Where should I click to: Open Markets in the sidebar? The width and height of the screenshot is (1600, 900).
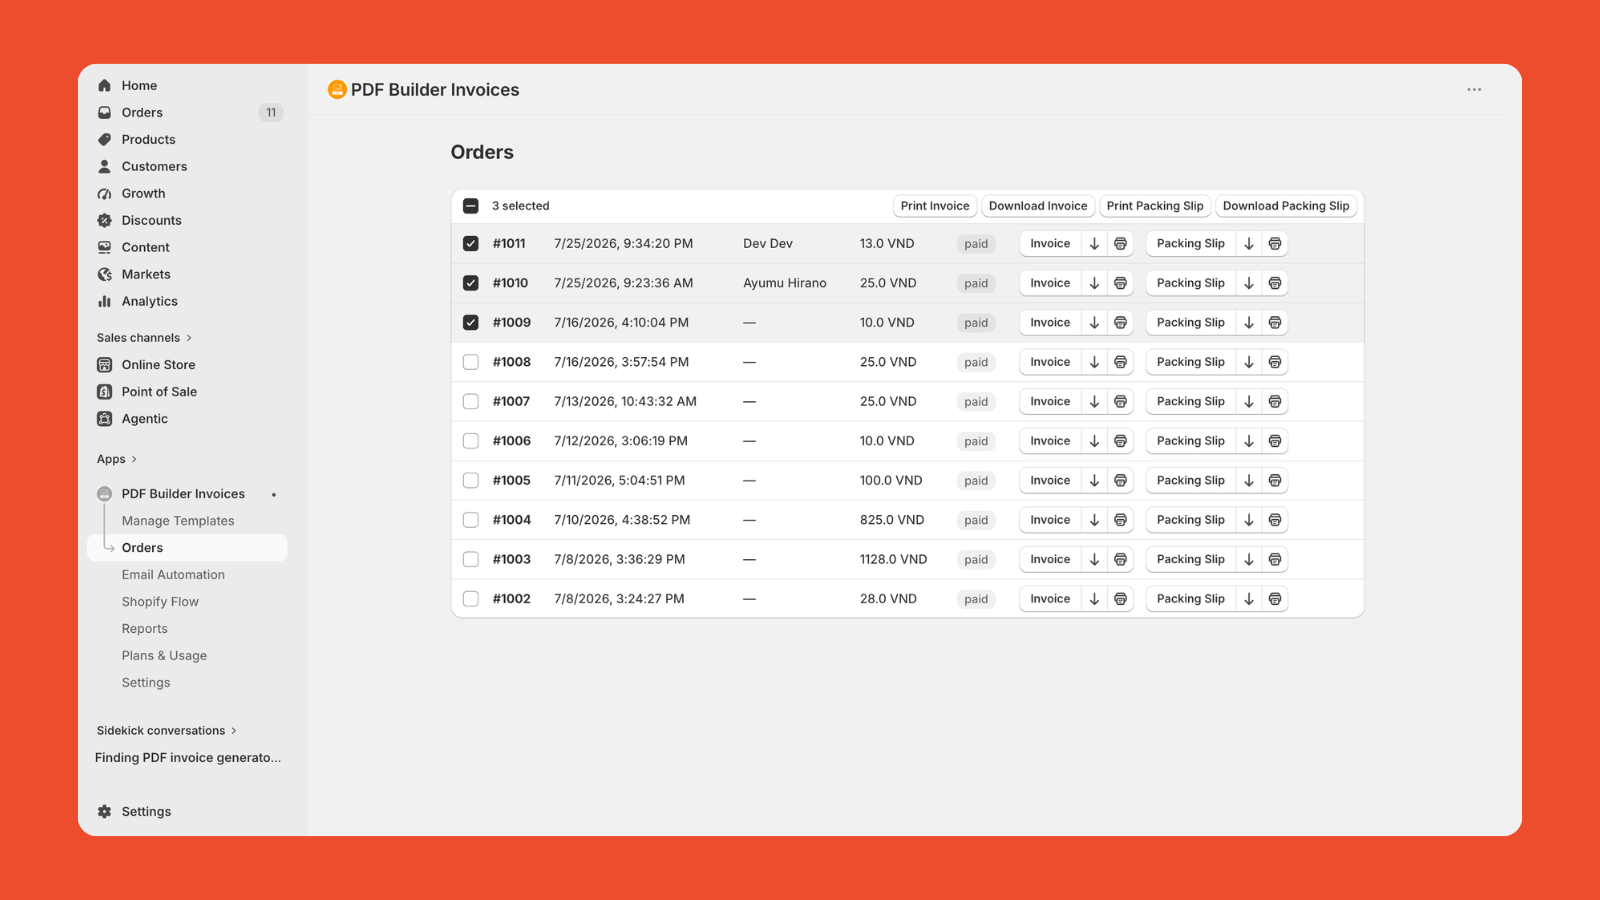tap(146, 275)
